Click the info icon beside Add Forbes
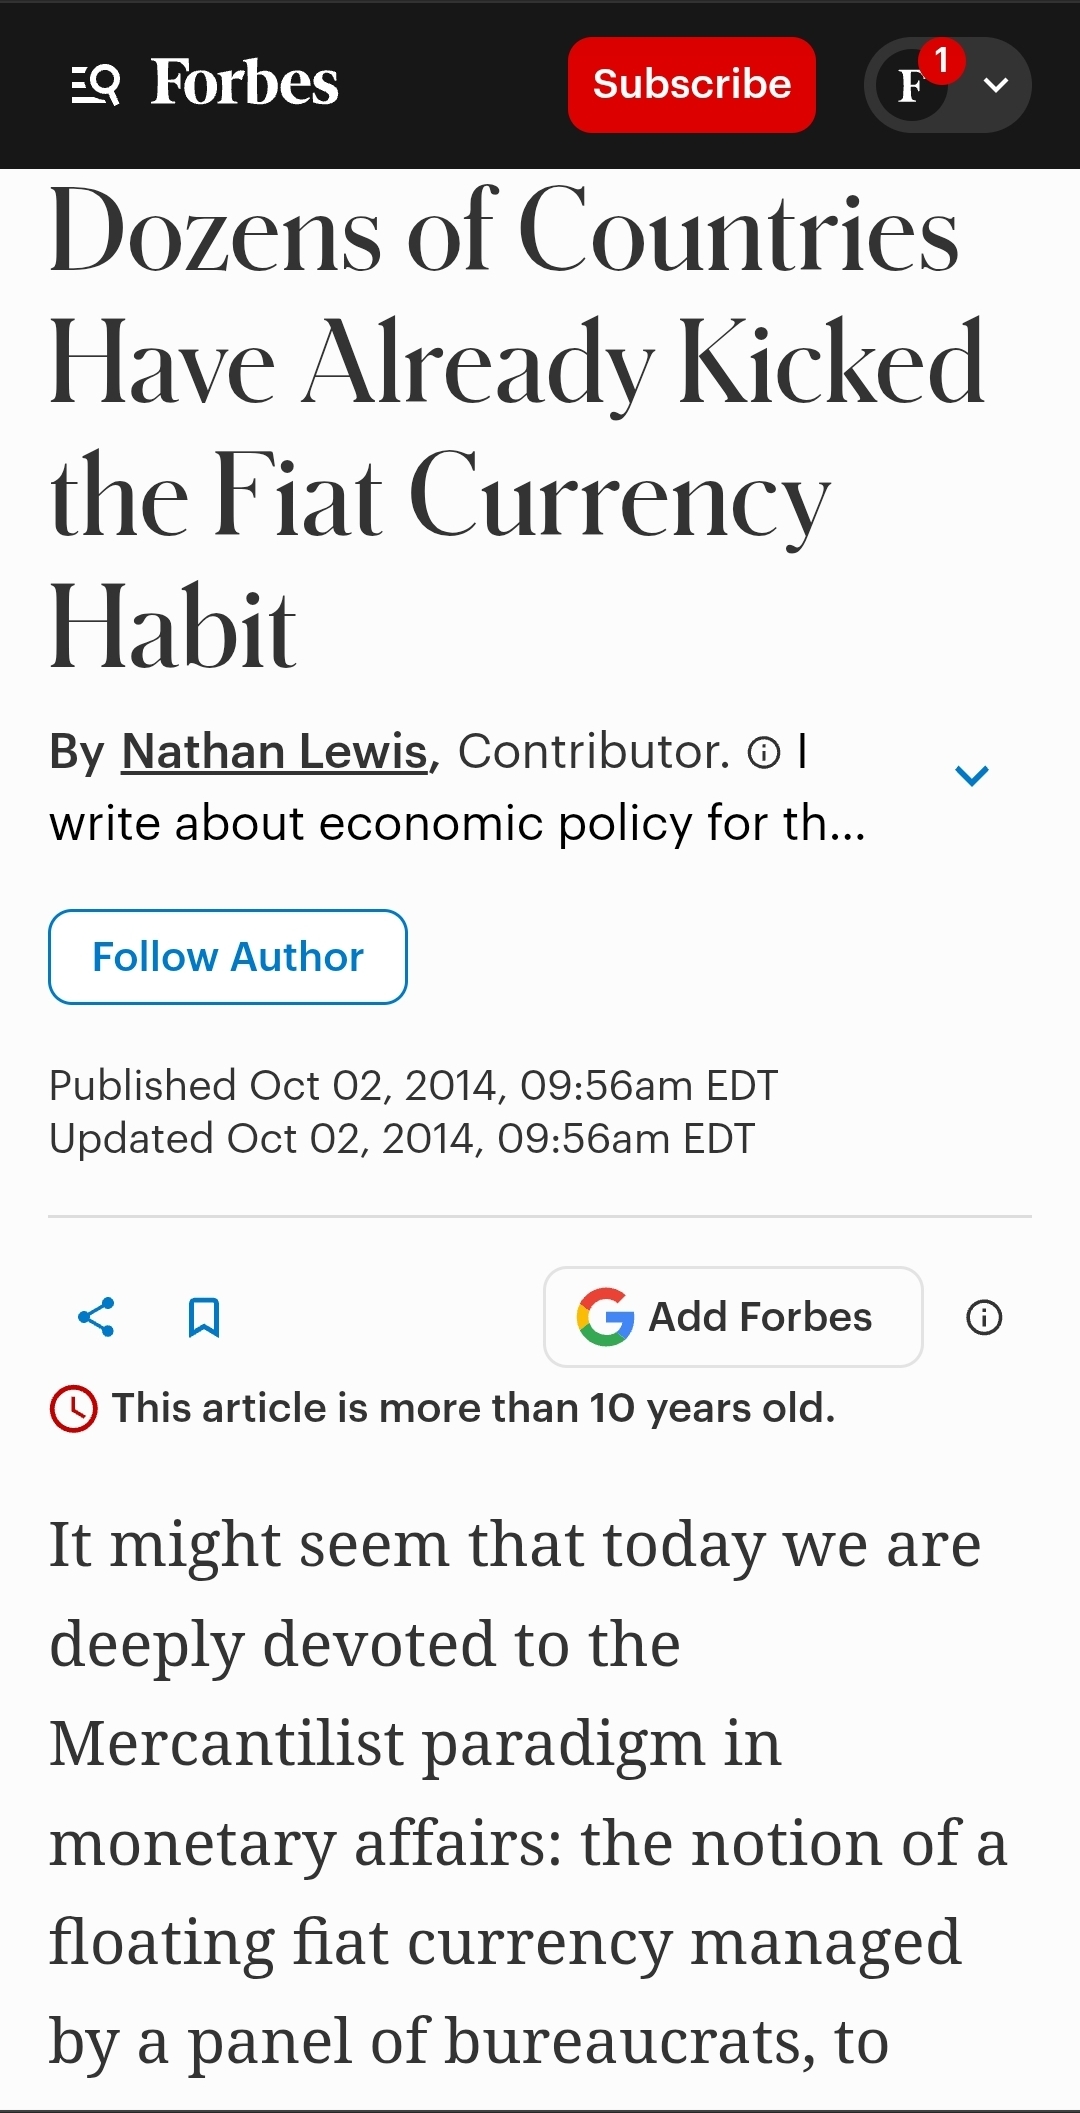This screenshot has width=1080, height=2113. point(984,1317)
